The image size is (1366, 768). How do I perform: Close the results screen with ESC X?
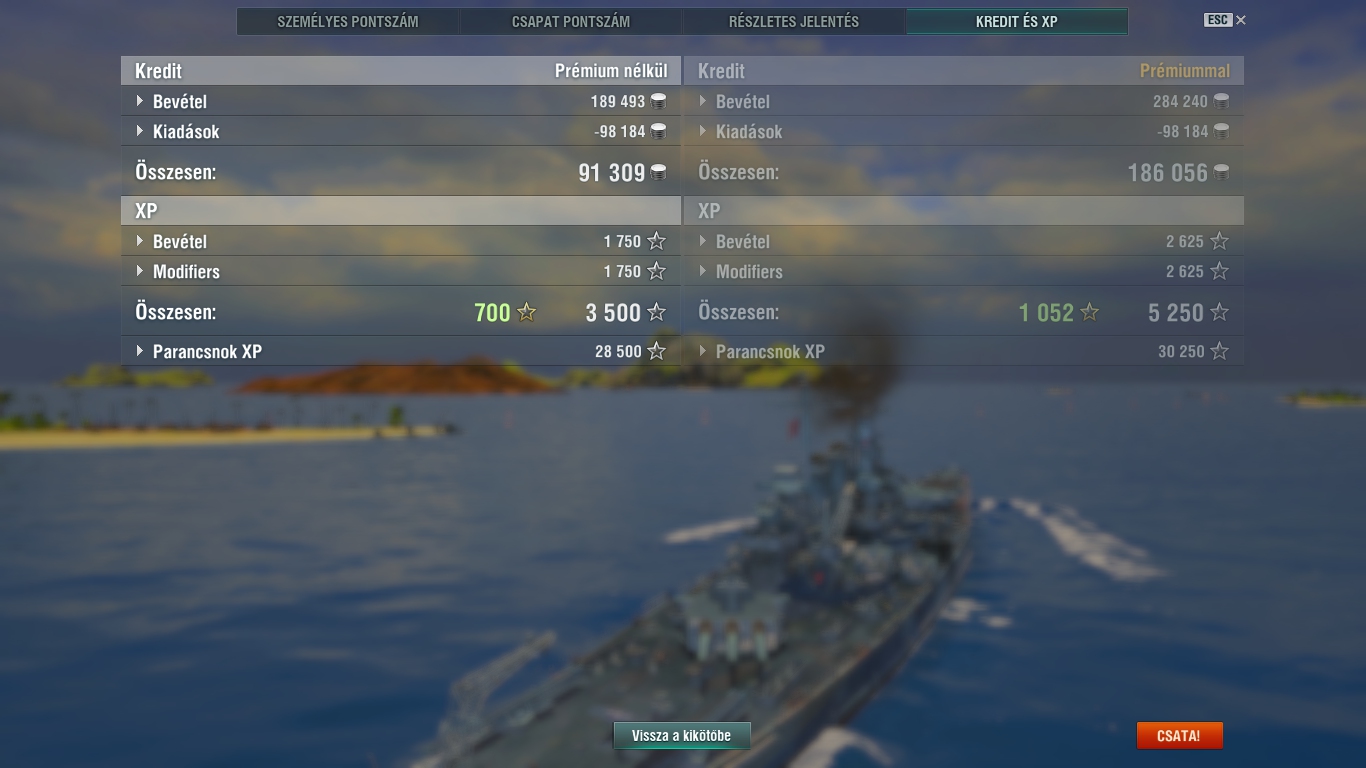[x=1225, y=20]
